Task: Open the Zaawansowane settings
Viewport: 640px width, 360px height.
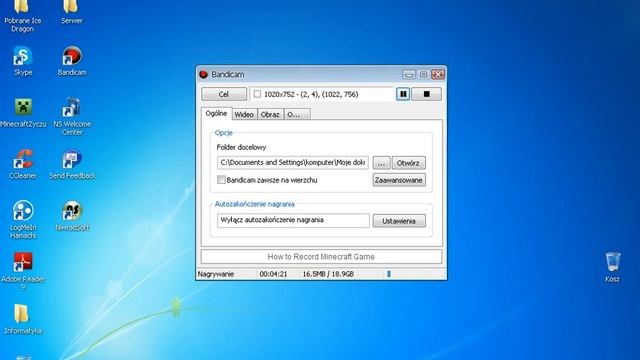Action: (399, 180)
